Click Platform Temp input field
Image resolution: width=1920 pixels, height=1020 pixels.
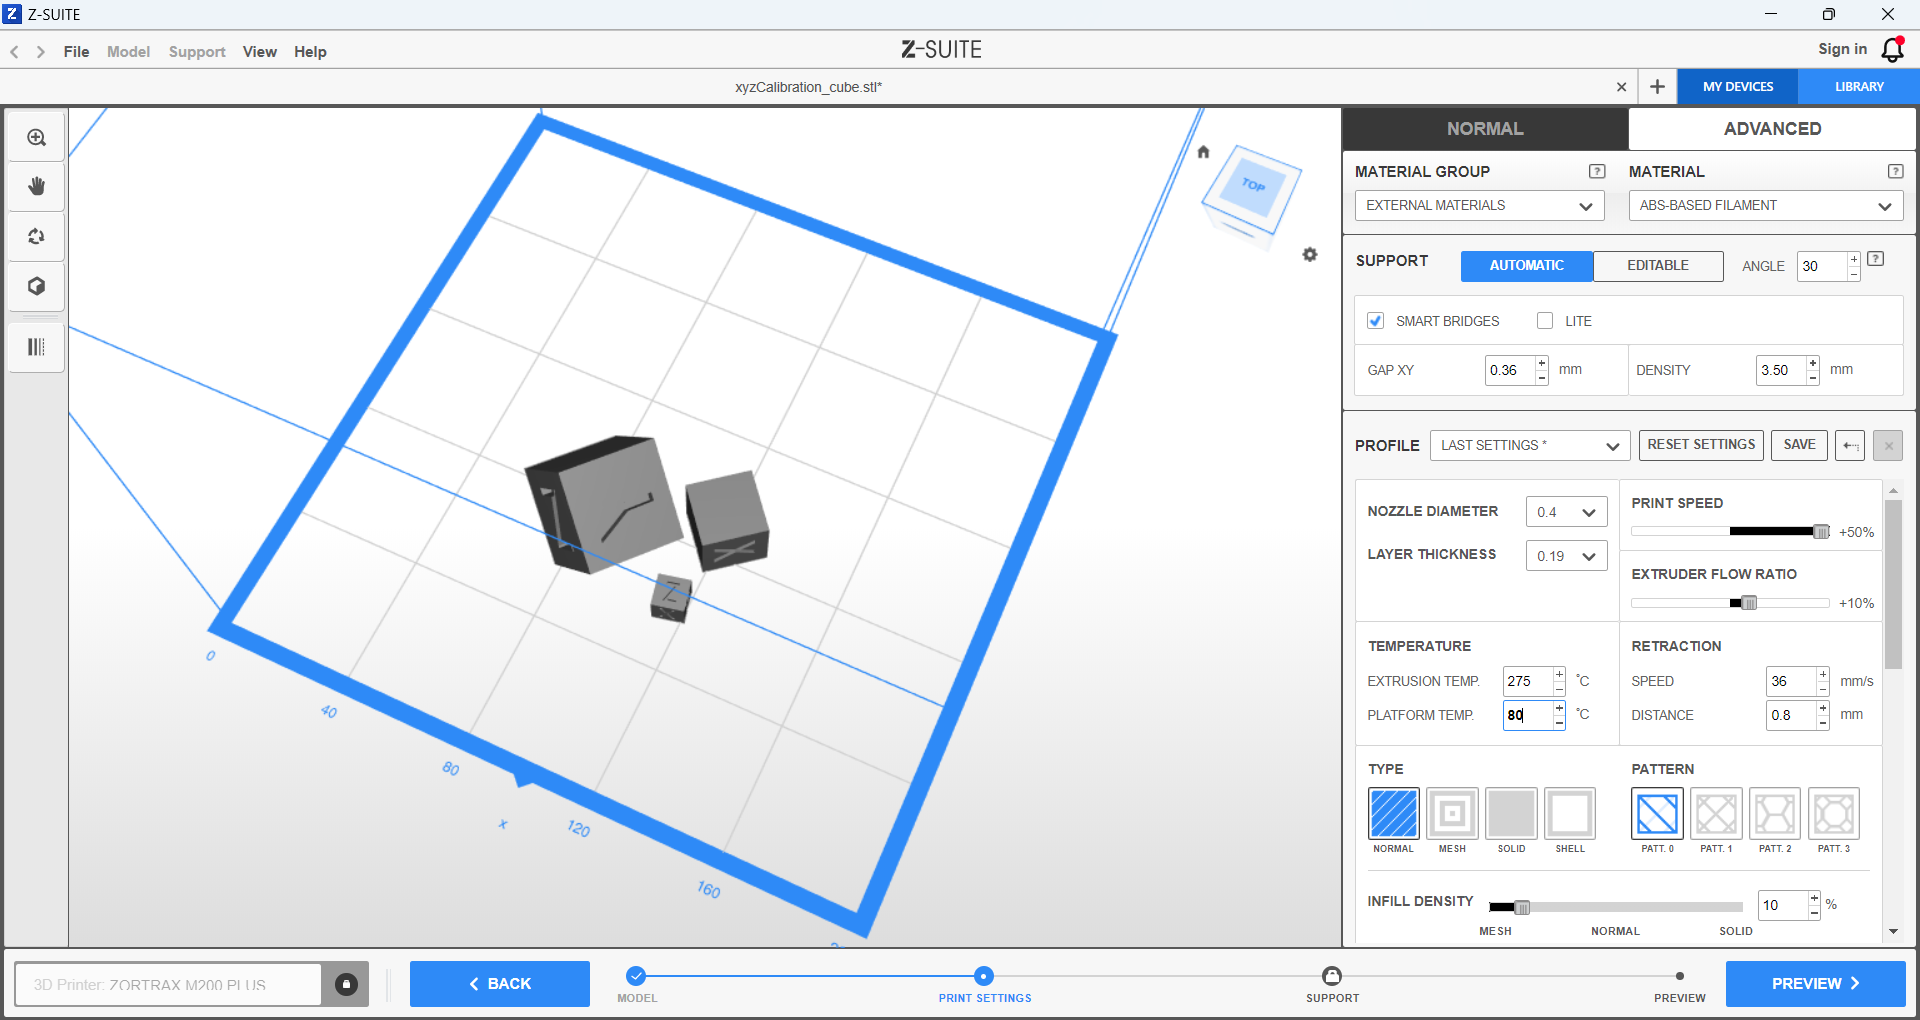point(1528,715)
